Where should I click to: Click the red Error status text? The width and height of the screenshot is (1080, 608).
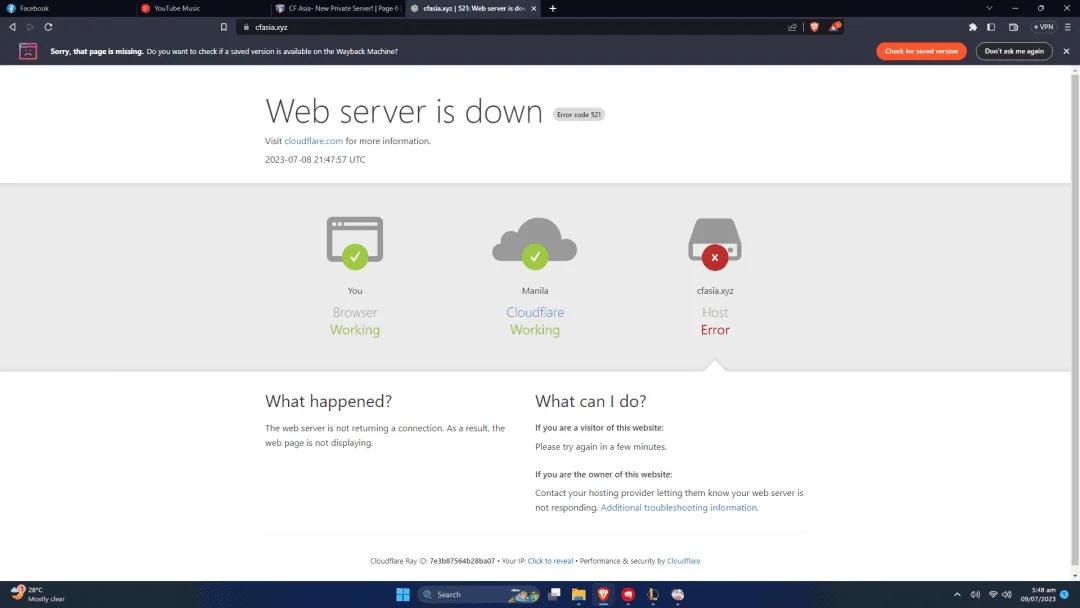point(715,330)
